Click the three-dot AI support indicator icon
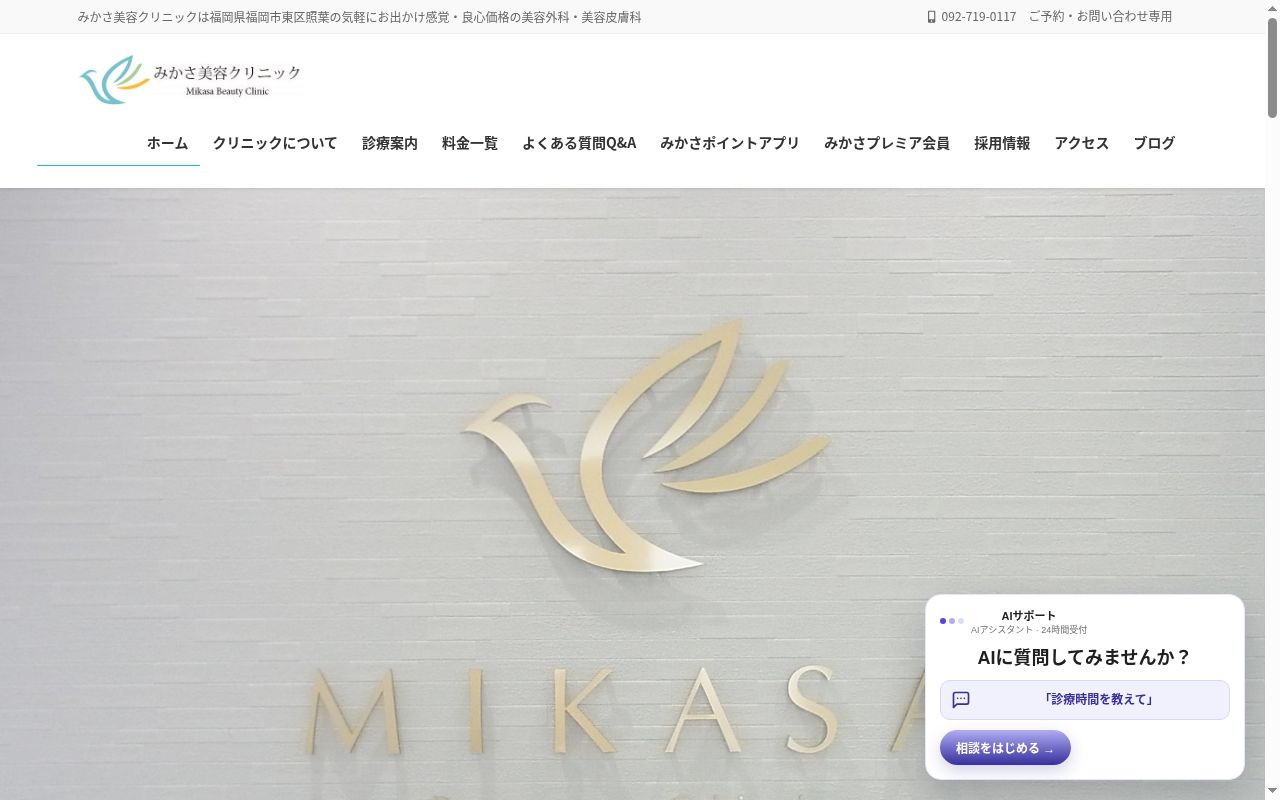Image resolution: width=1280 pixels, height=800 pixels. tap(952, 621)
